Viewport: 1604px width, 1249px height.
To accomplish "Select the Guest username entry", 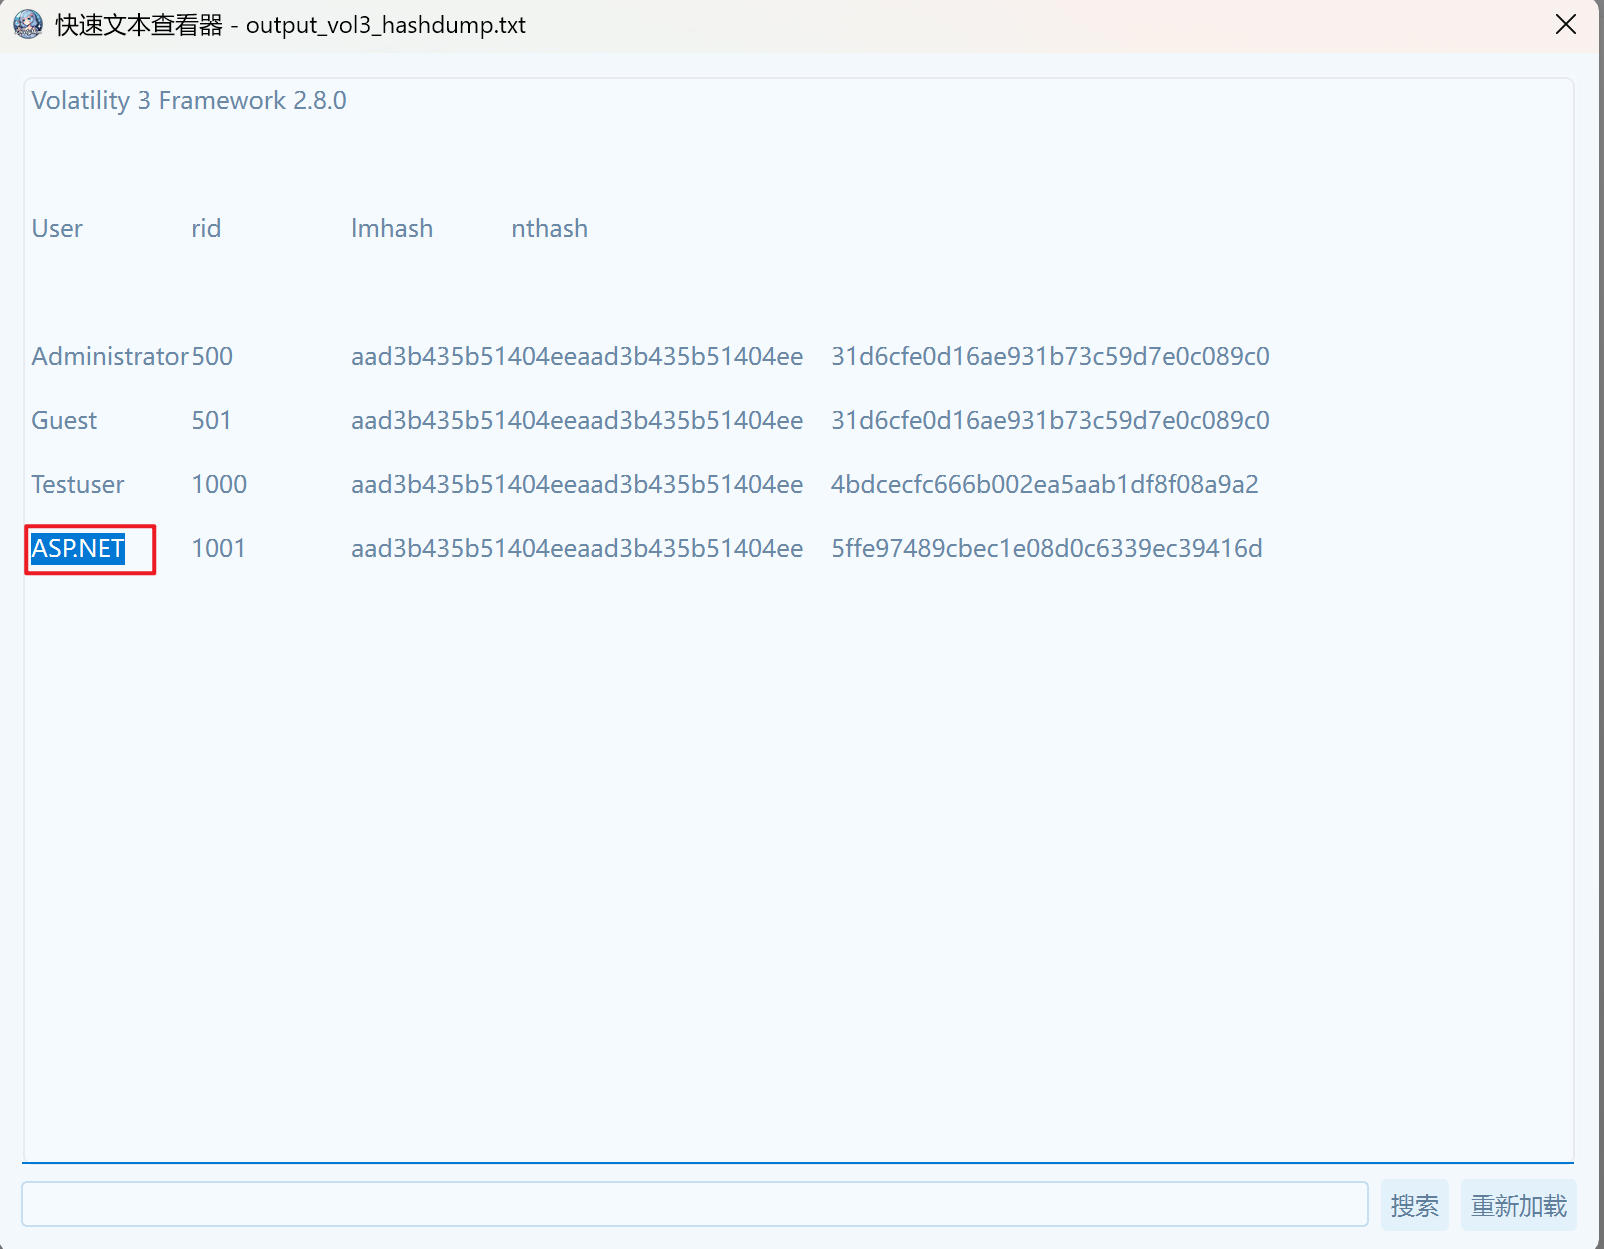I will coord(64,421).
